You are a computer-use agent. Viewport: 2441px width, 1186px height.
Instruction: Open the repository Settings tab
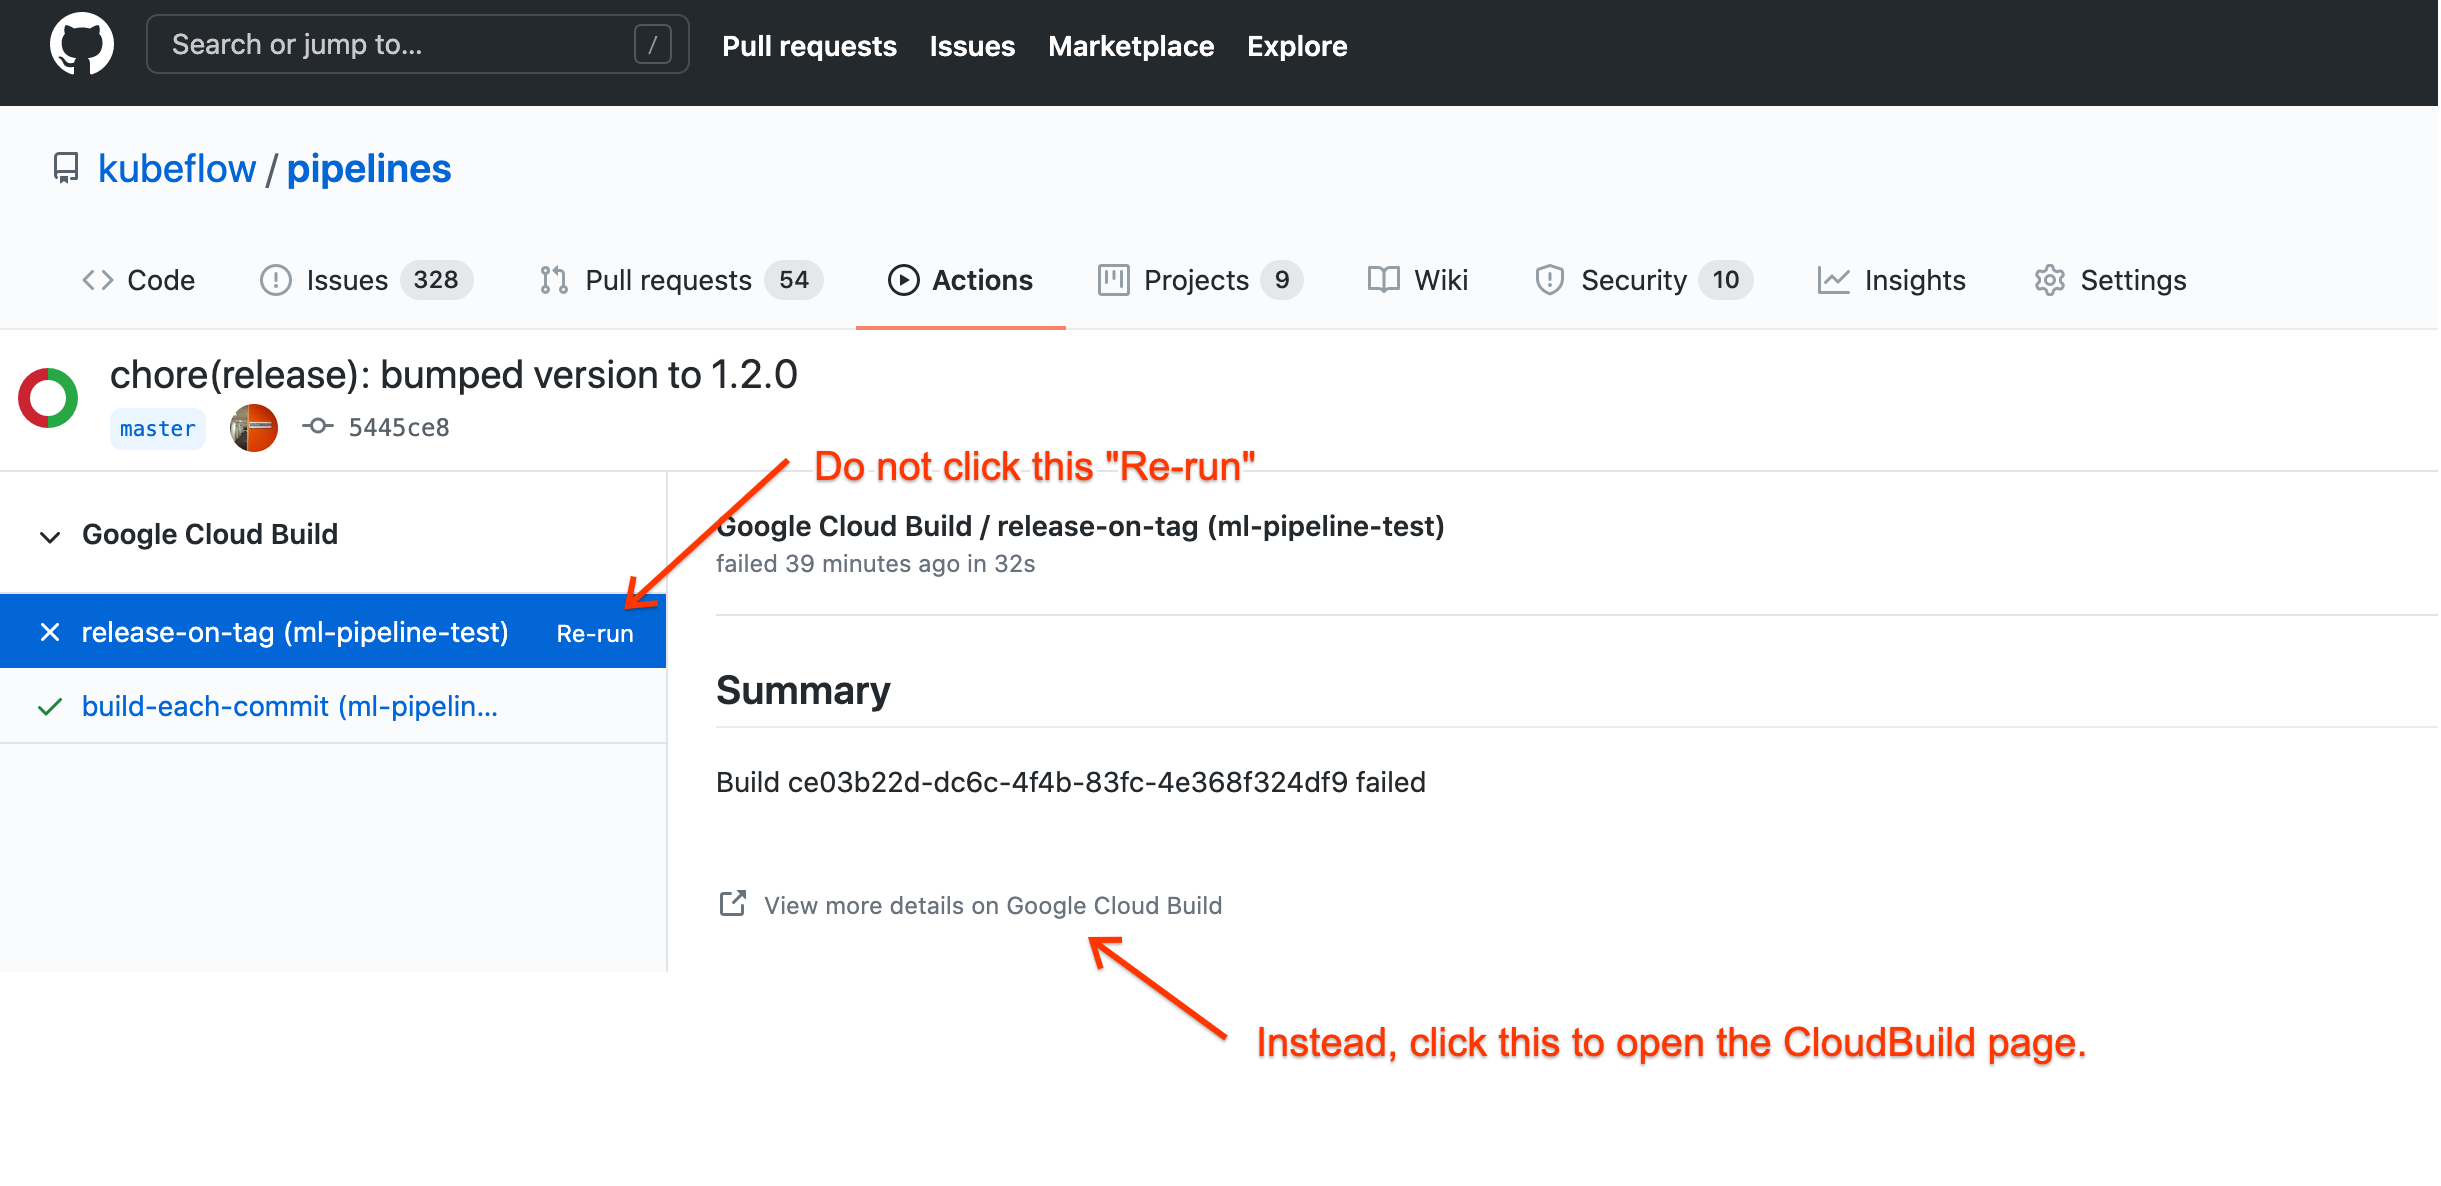coord(2110,280)
